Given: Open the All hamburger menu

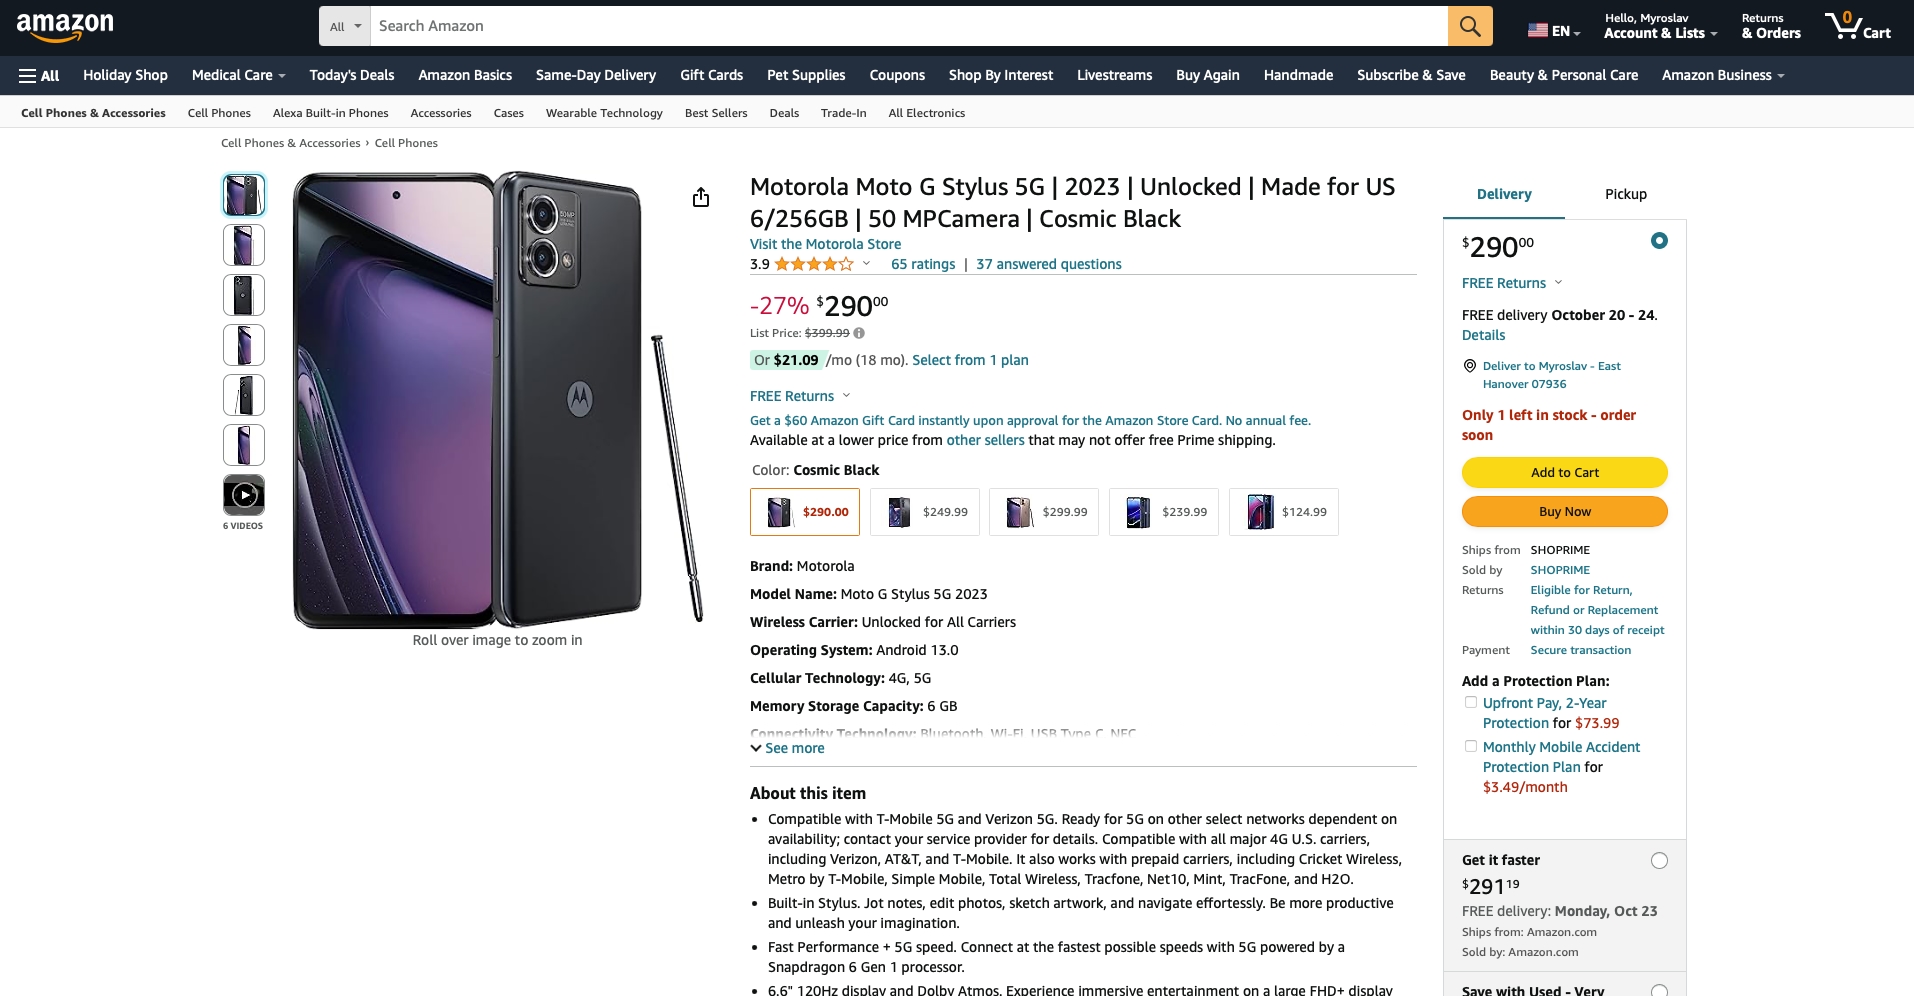Looking at the screenshot, I should coord(39,76).
